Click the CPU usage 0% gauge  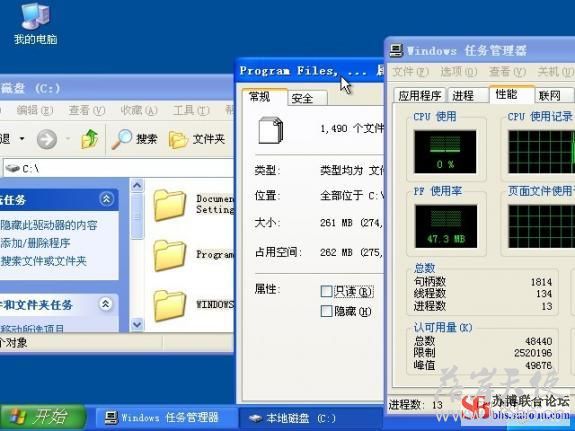tap(445, 152)
